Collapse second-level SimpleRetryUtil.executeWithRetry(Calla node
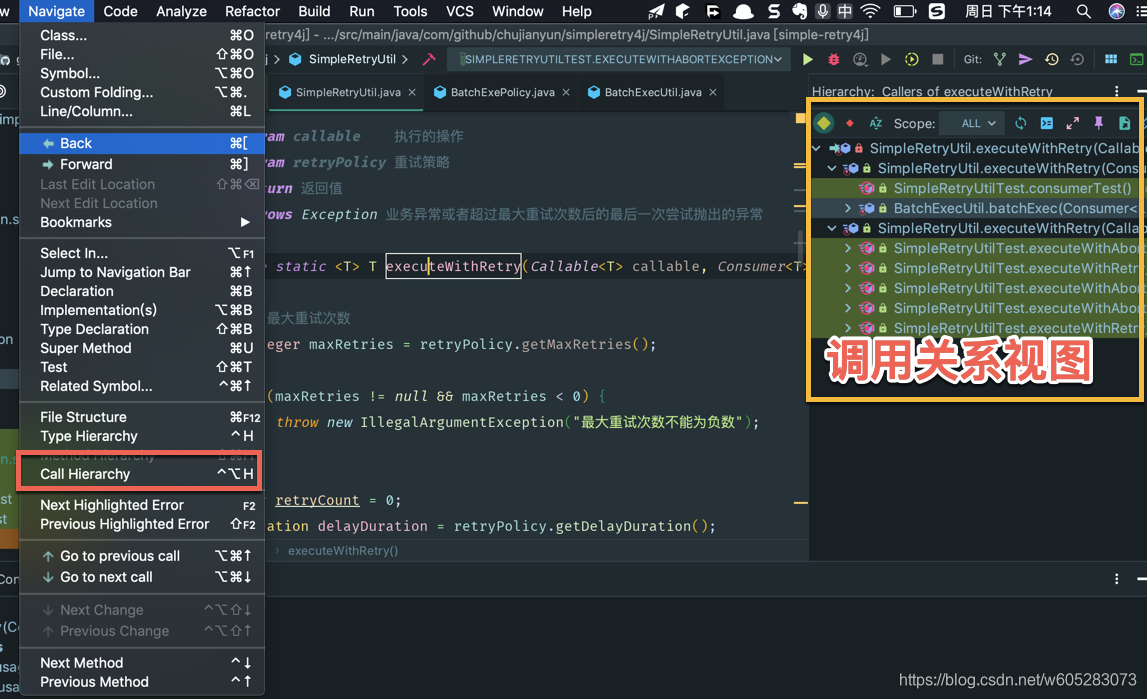Viewport: 1147px width, 699px height. coord(832,228)
